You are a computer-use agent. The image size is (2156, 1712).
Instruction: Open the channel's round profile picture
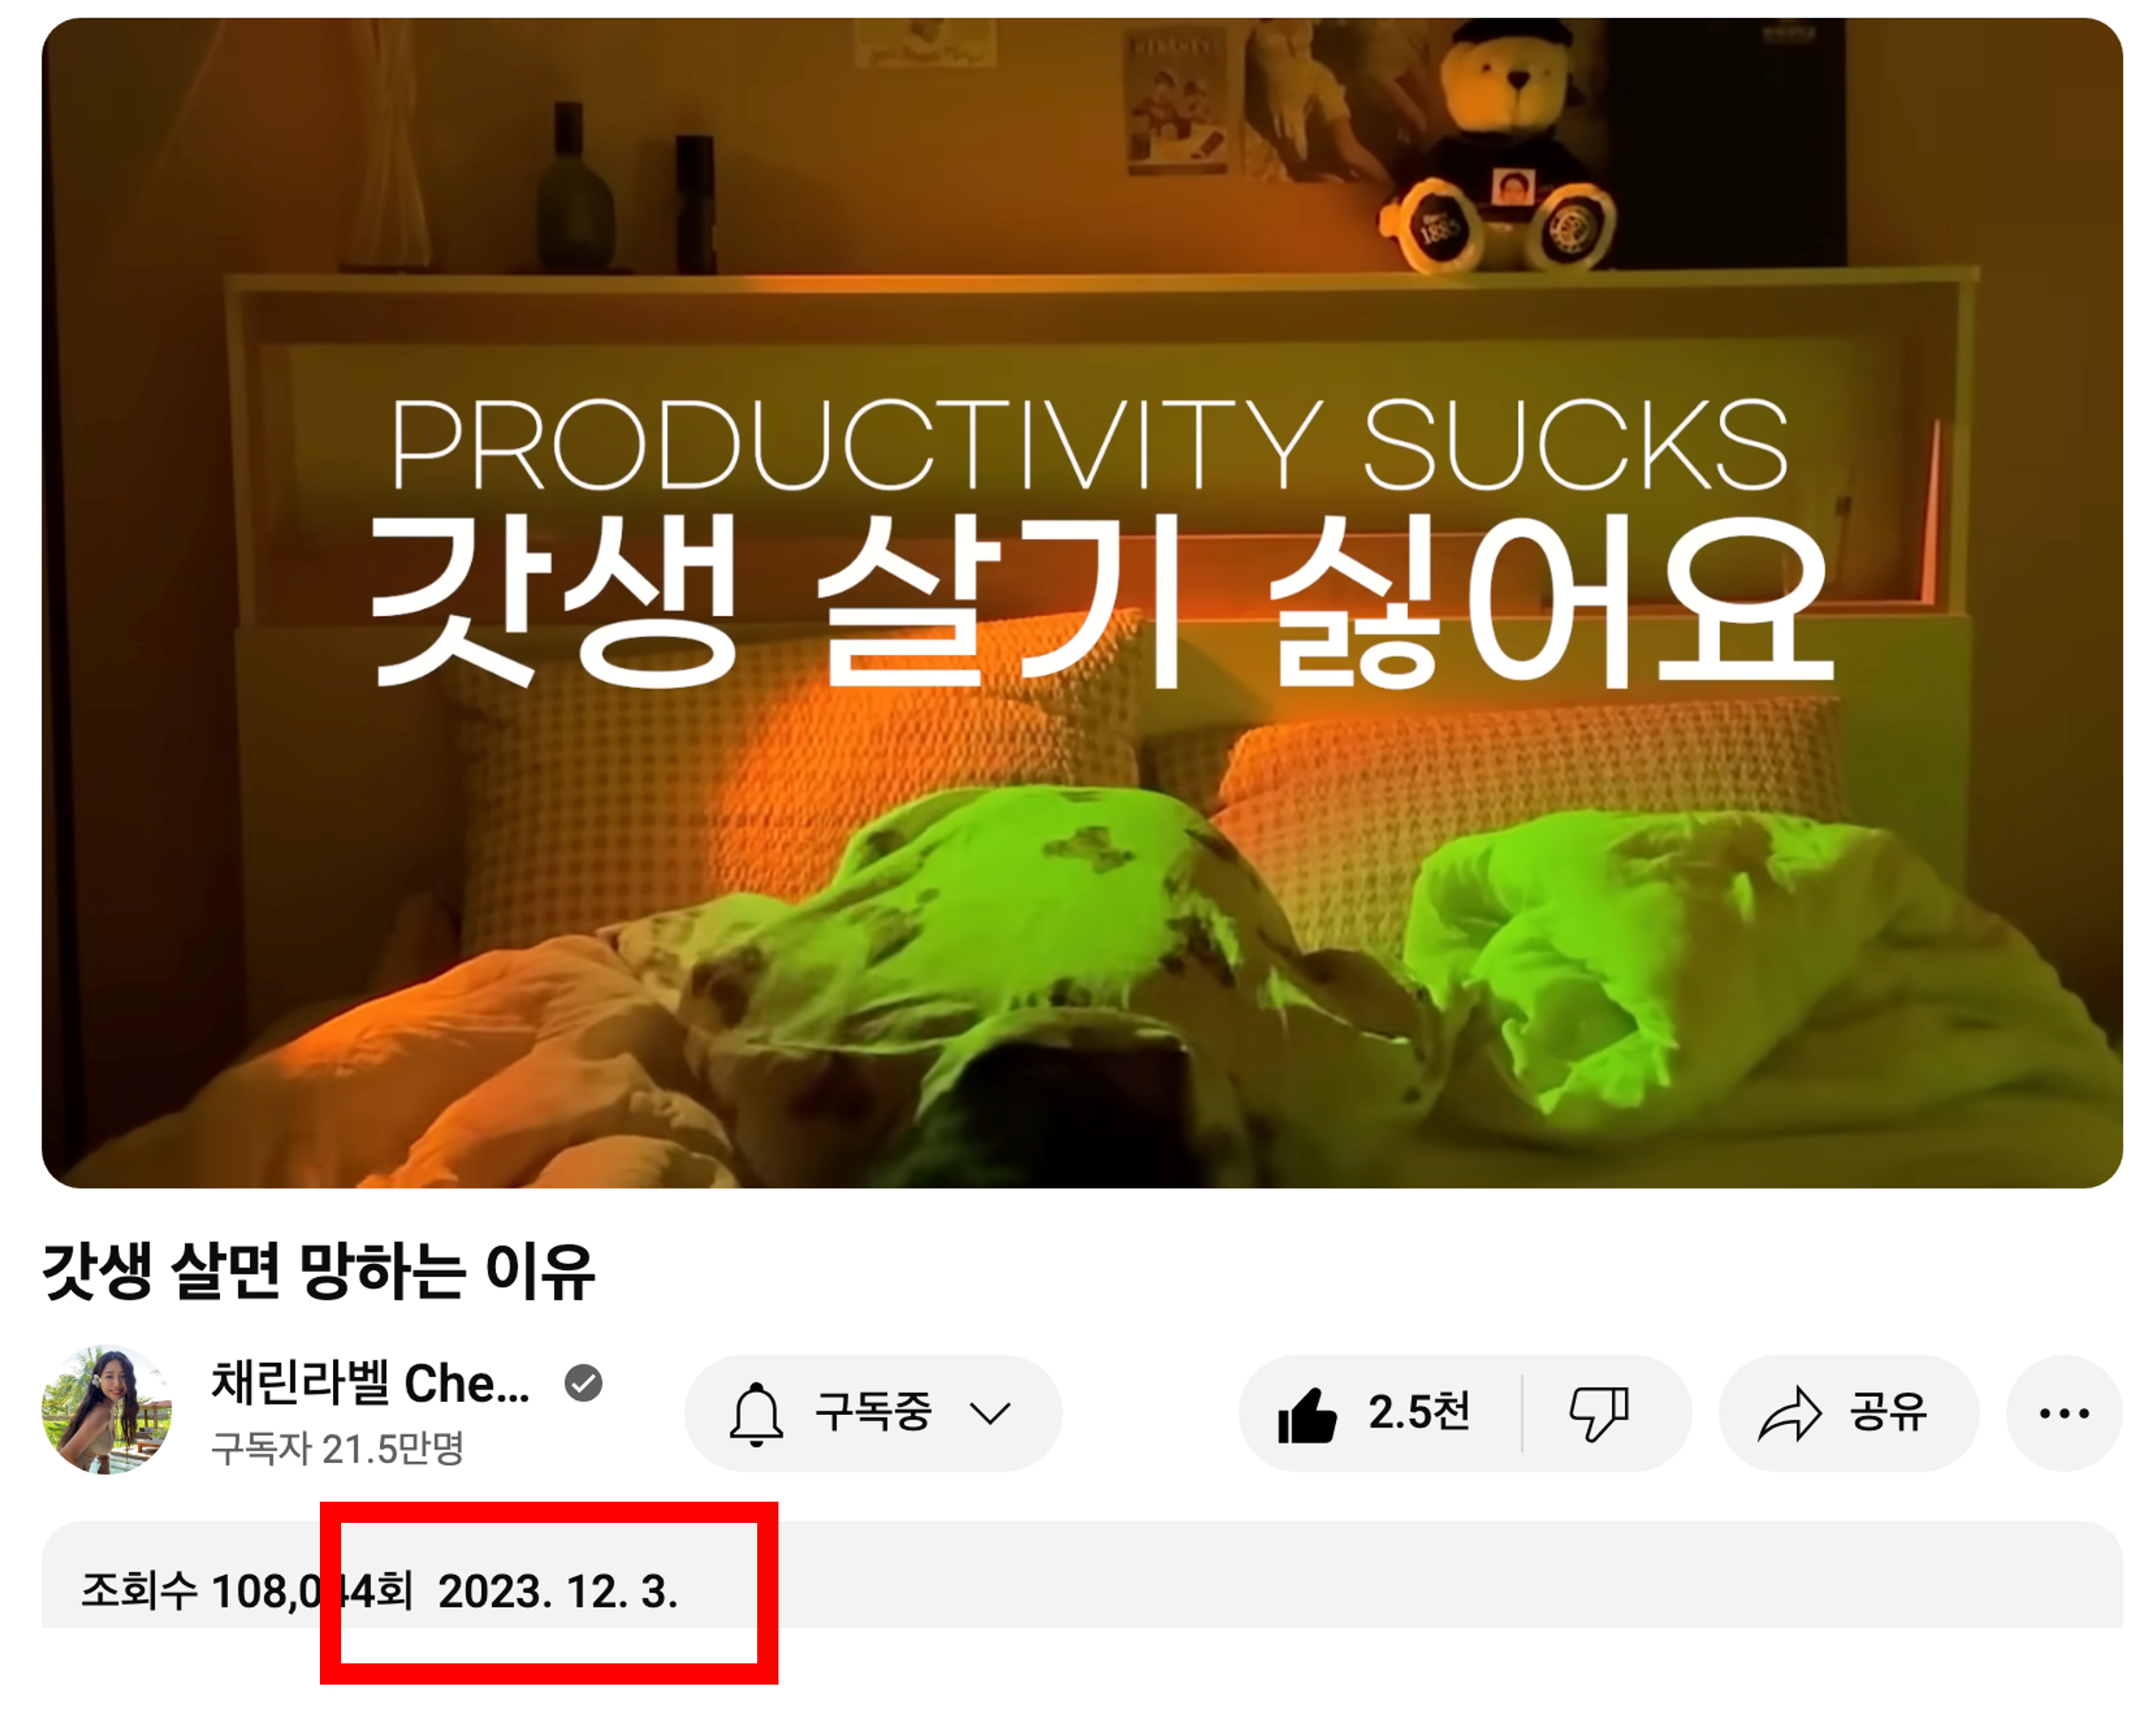pyautogui.click(x=106, y=1410)
